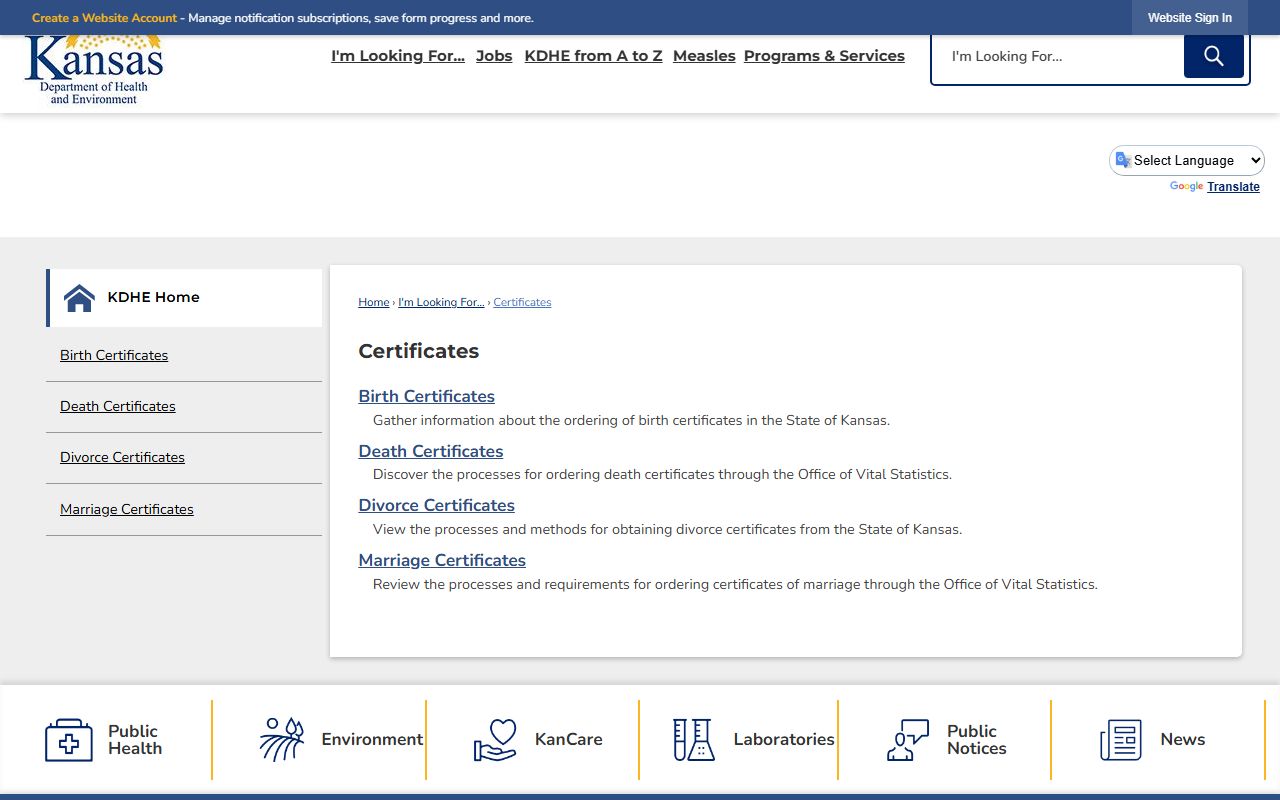Image resolution: width=1280 pixels, height=800 pixels.
Task: Click the Translate link under the language selector
Action: click(1233, 187)
